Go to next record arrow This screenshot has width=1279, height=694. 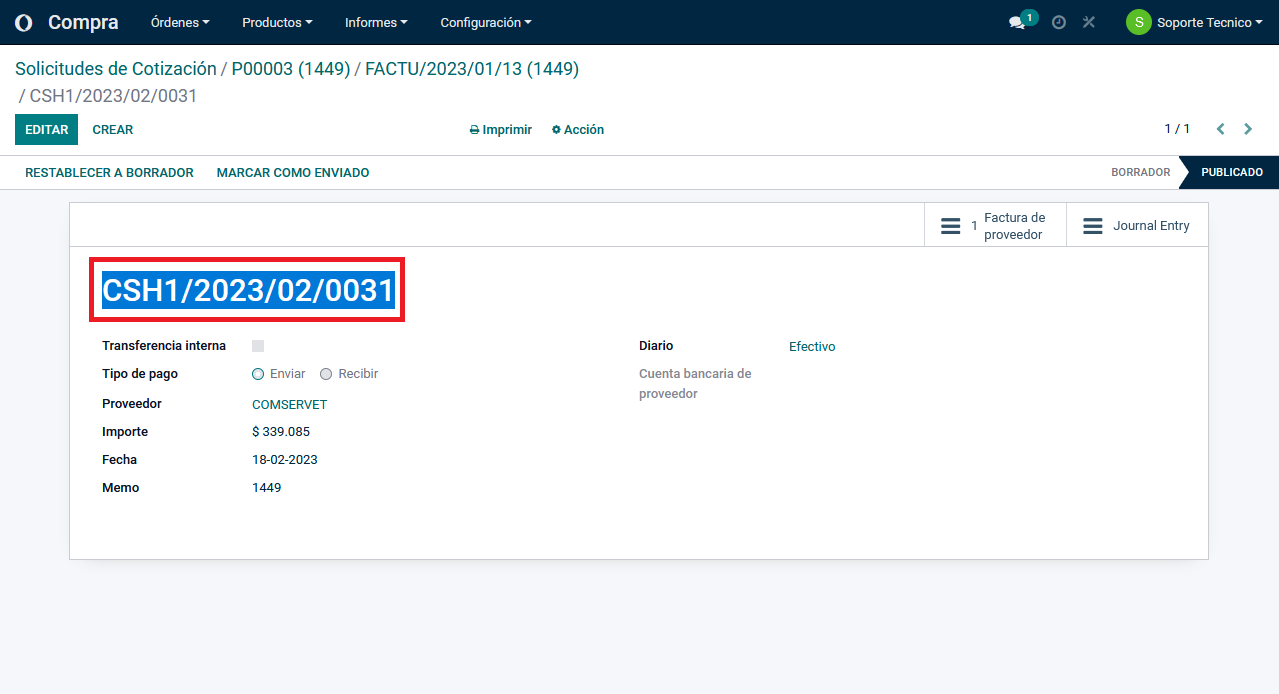[x=1248, y=129]
